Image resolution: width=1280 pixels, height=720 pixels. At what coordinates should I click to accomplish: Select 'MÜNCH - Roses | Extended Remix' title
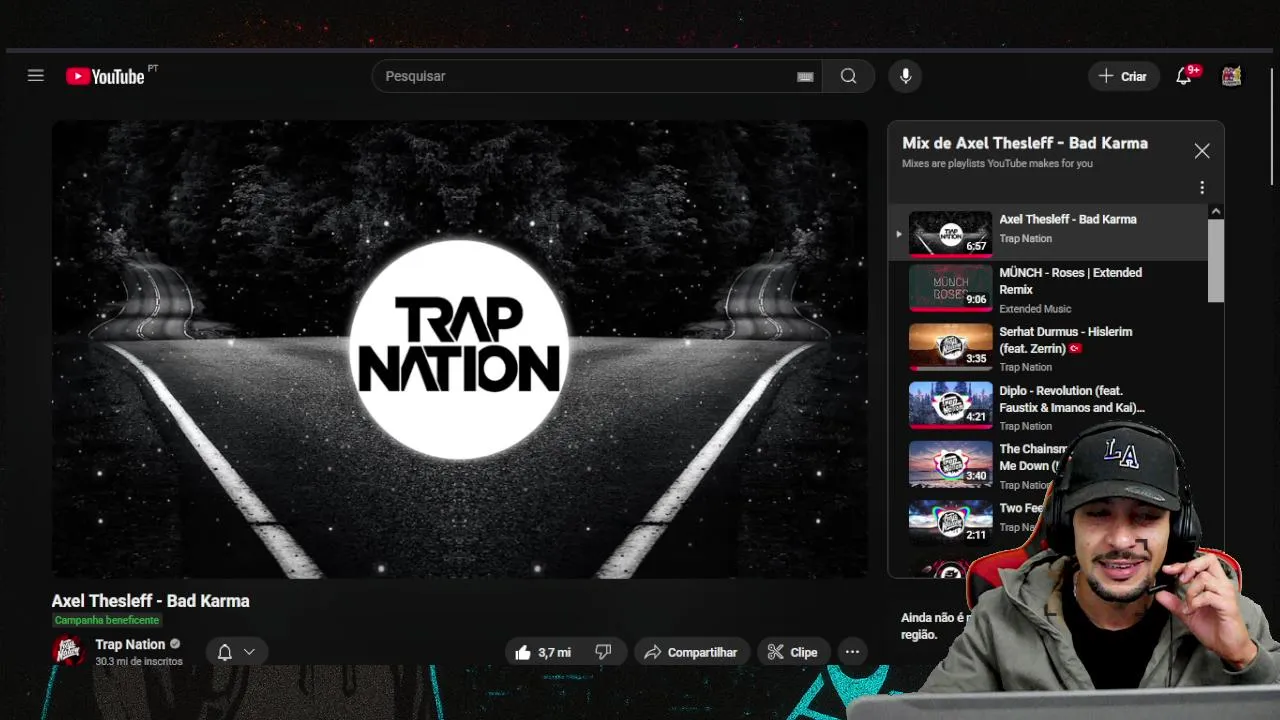pyautogui.click(x=1070, y=281)
